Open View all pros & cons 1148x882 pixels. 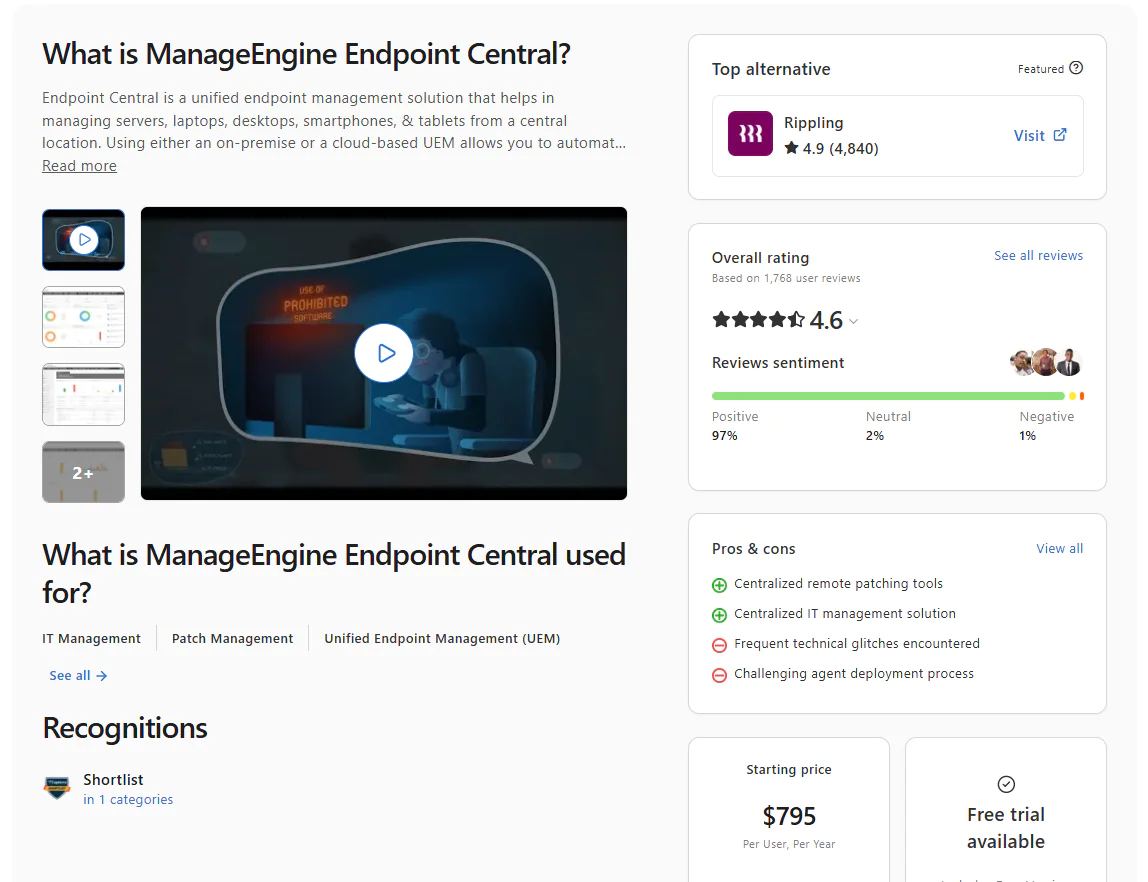point(1059,548)
